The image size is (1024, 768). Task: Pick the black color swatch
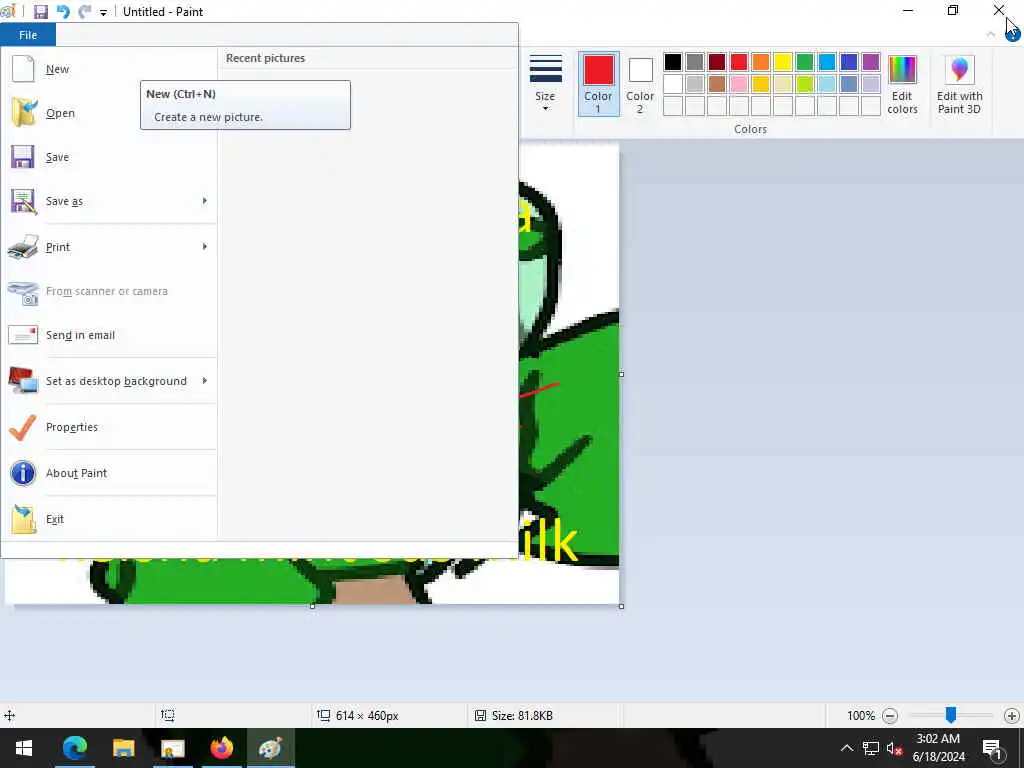pyautogui.click(x=673, y=62)
